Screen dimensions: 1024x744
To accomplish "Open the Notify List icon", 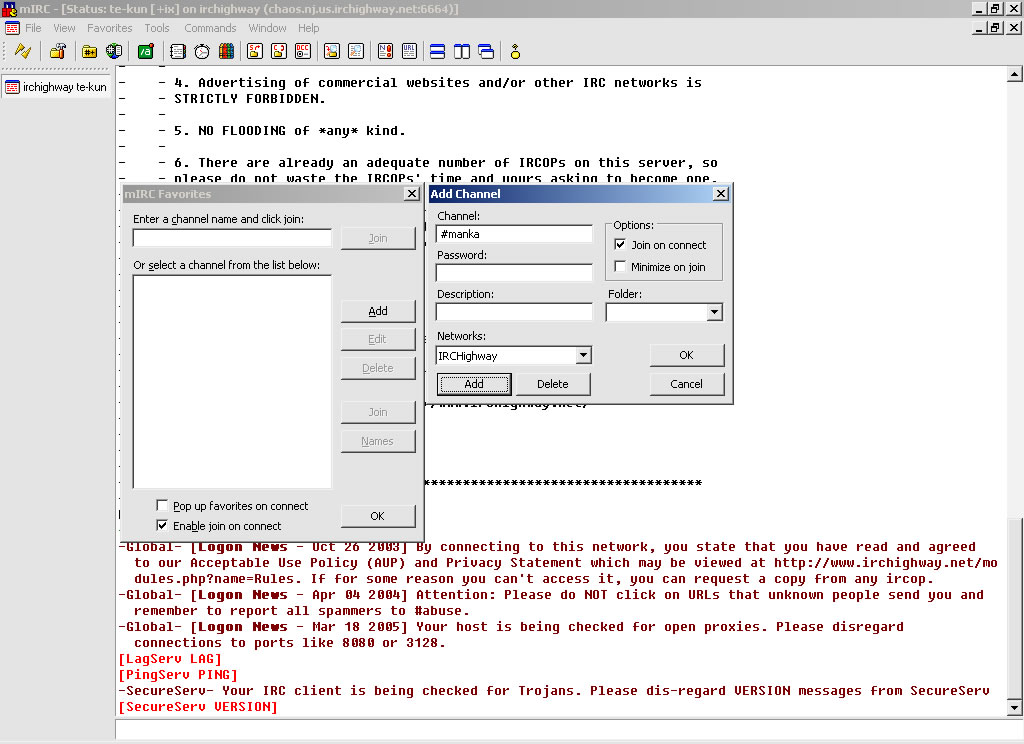I will pos(385,51).
